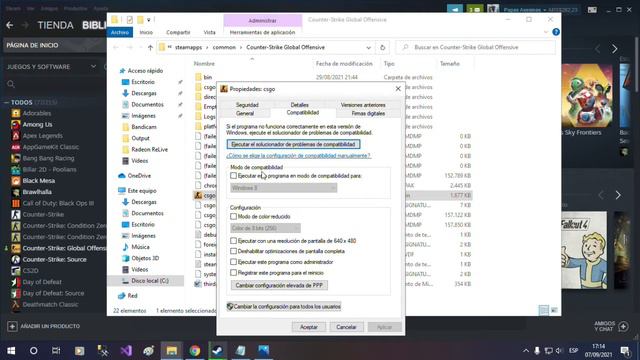Viewport: 640px width, 360px height.
Task: Click the Aceptar button
Action: pos(309,327)
